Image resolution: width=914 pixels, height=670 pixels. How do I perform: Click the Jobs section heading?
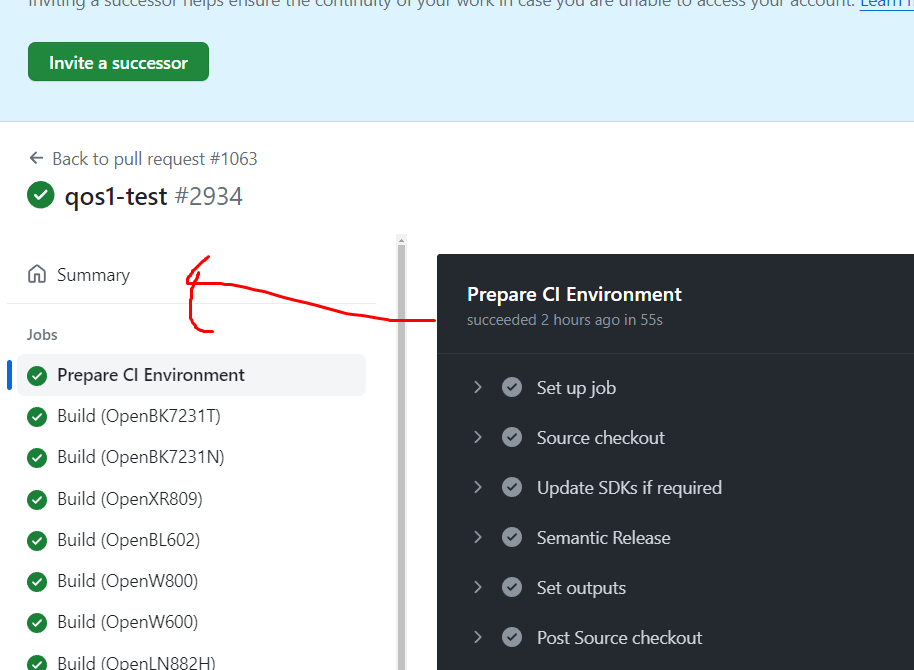click(42, 335)
